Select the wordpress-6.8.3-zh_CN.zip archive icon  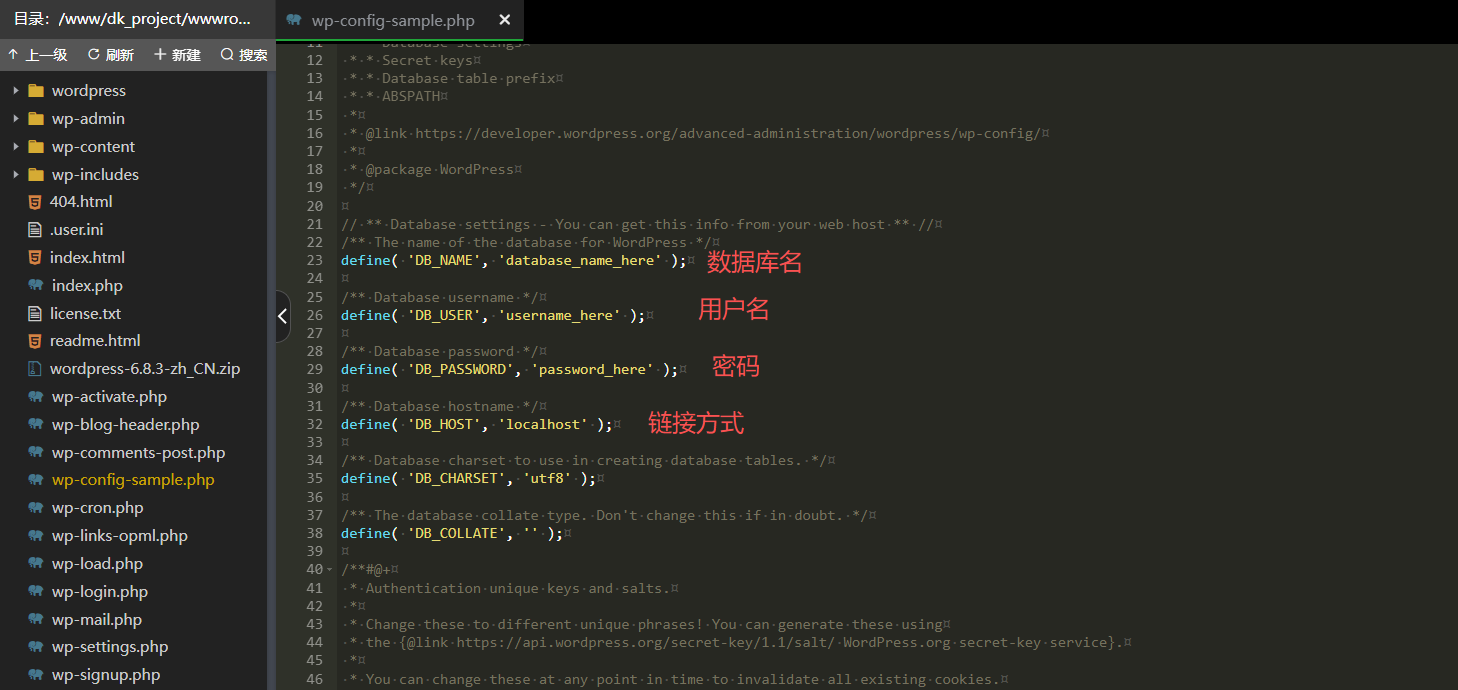35,369
